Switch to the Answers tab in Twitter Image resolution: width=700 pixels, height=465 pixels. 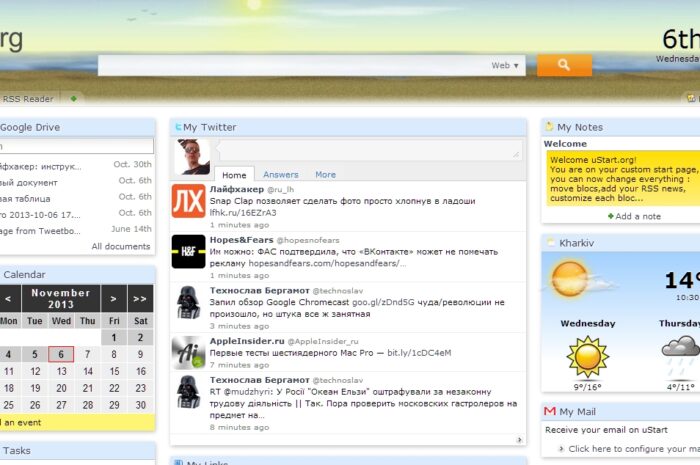[x=281, y=175]
